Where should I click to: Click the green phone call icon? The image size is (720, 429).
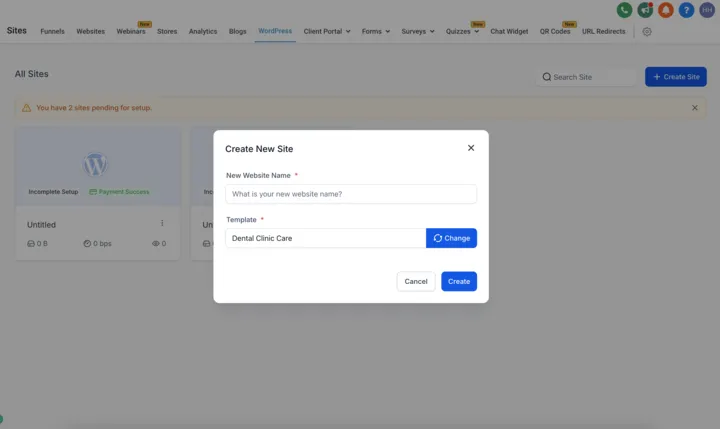tap(624, 10)
